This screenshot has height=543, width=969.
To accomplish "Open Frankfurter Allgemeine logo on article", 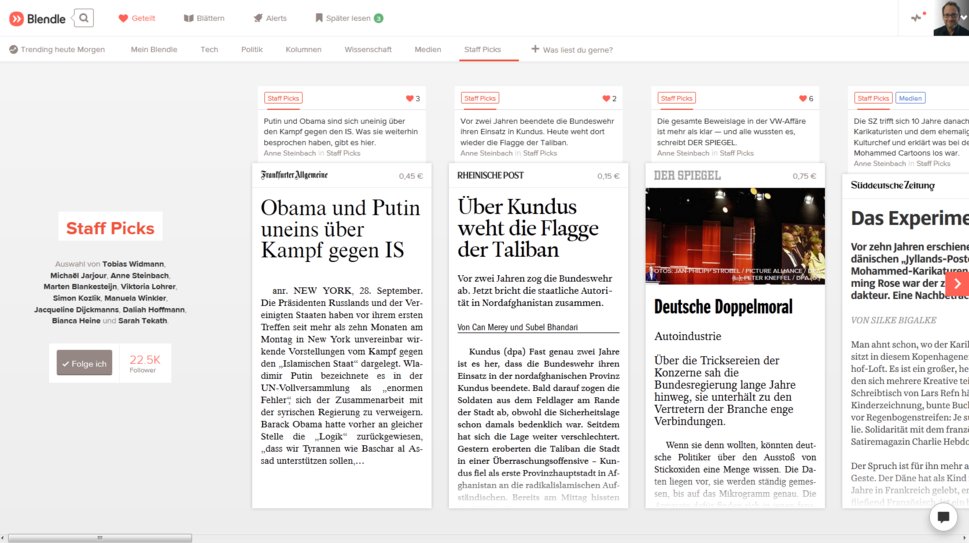I will tap(294, 175).
